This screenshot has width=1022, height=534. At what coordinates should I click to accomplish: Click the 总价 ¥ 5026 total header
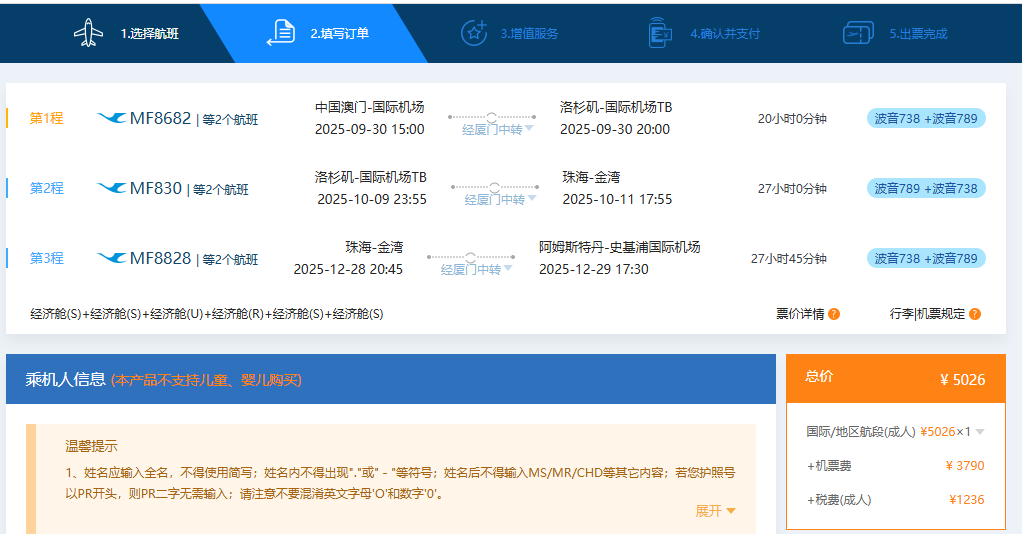(896, 378)
